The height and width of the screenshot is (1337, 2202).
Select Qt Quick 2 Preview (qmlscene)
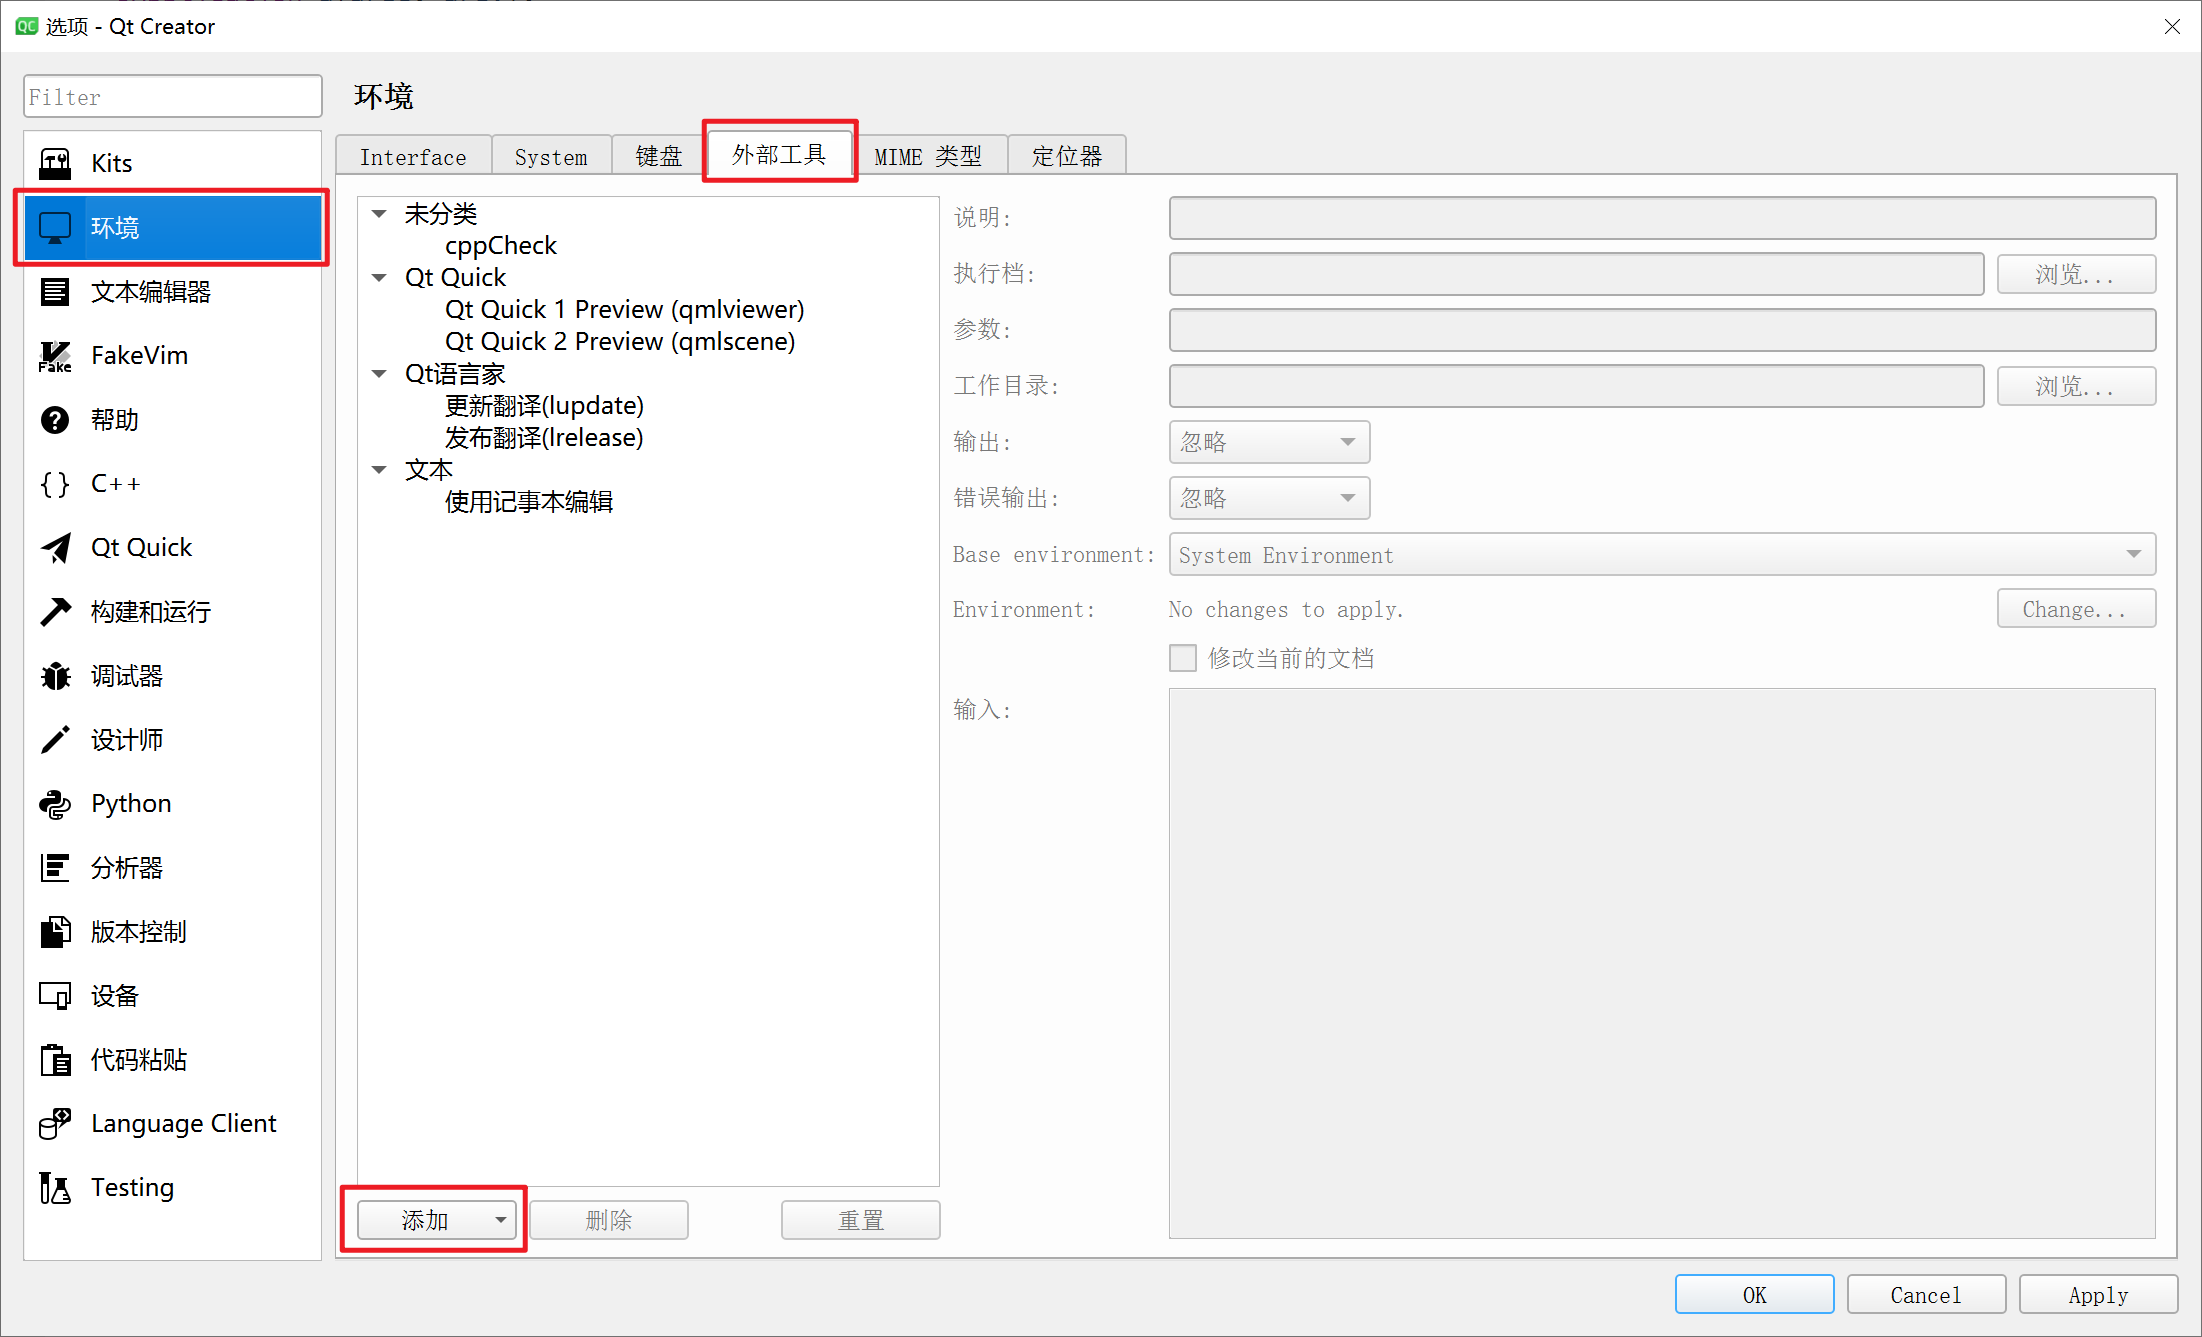[620, 342]
